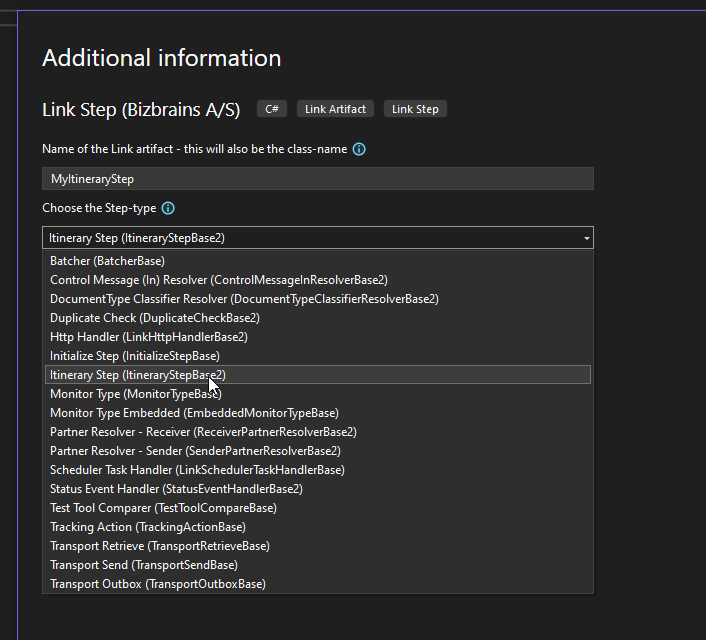Choose Tracking Action (TrackingActionBase)
Image resolution: width=706 pixels, height=640 pixels.
click(x=148, y=527)
